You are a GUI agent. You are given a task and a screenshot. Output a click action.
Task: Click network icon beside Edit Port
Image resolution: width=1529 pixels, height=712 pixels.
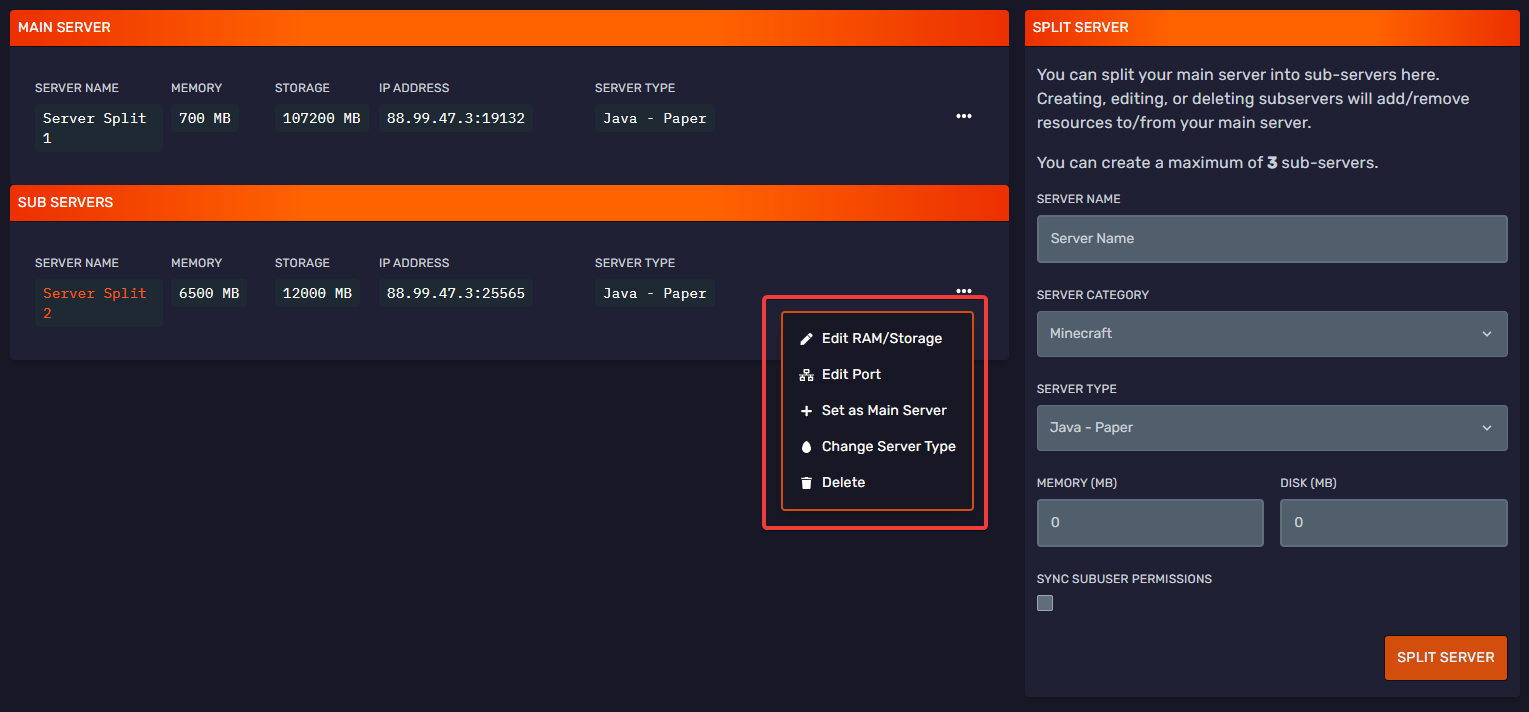pyautogui.click(x=806, y=375)
